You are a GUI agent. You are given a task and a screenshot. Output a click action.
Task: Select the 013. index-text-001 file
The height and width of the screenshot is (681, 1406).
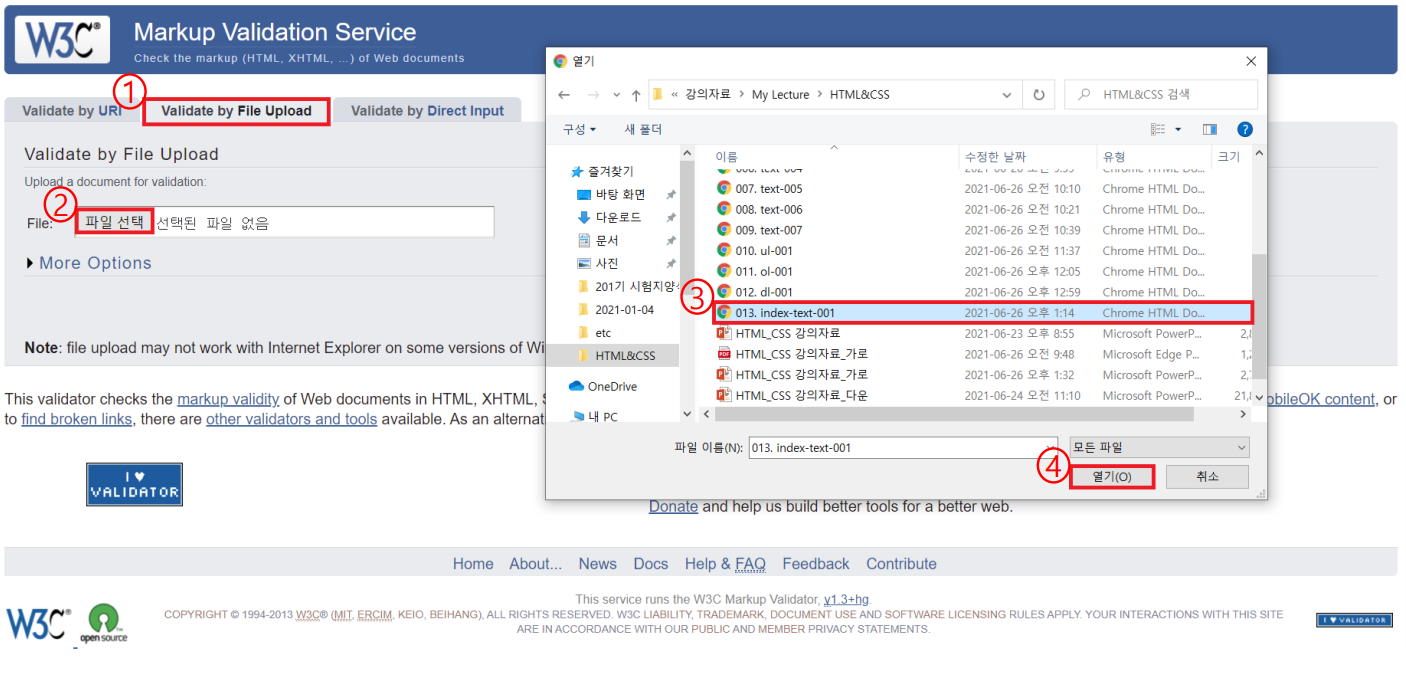pos(983,313)
